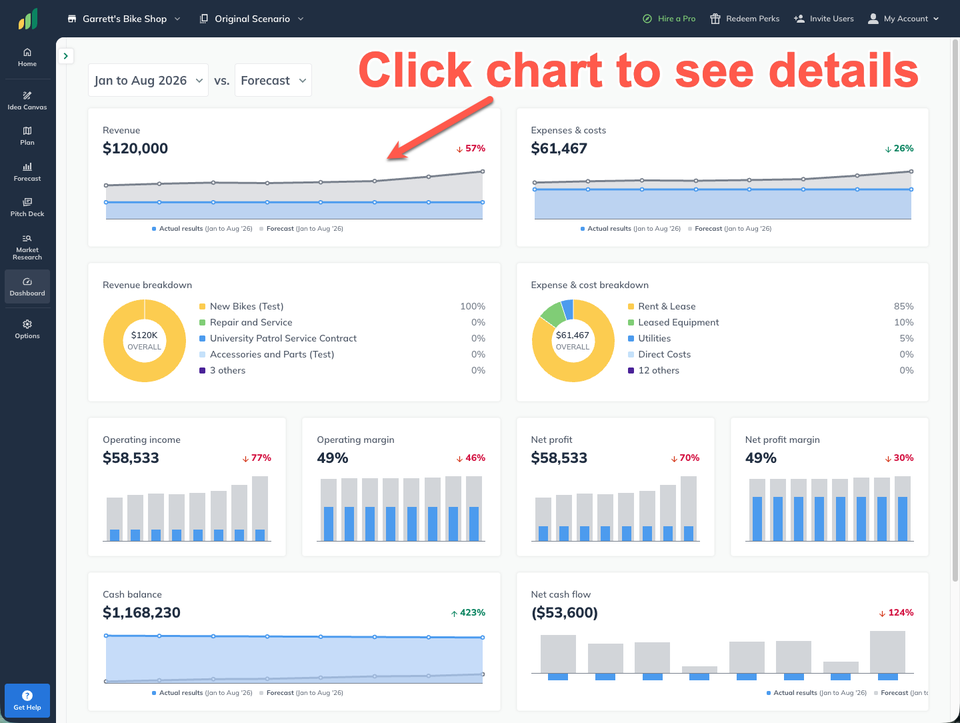Screen dimensions: 960x723
Task: Click the 57% revenue variance indicator
Action: pyautogui.click(x=470, y=148)
